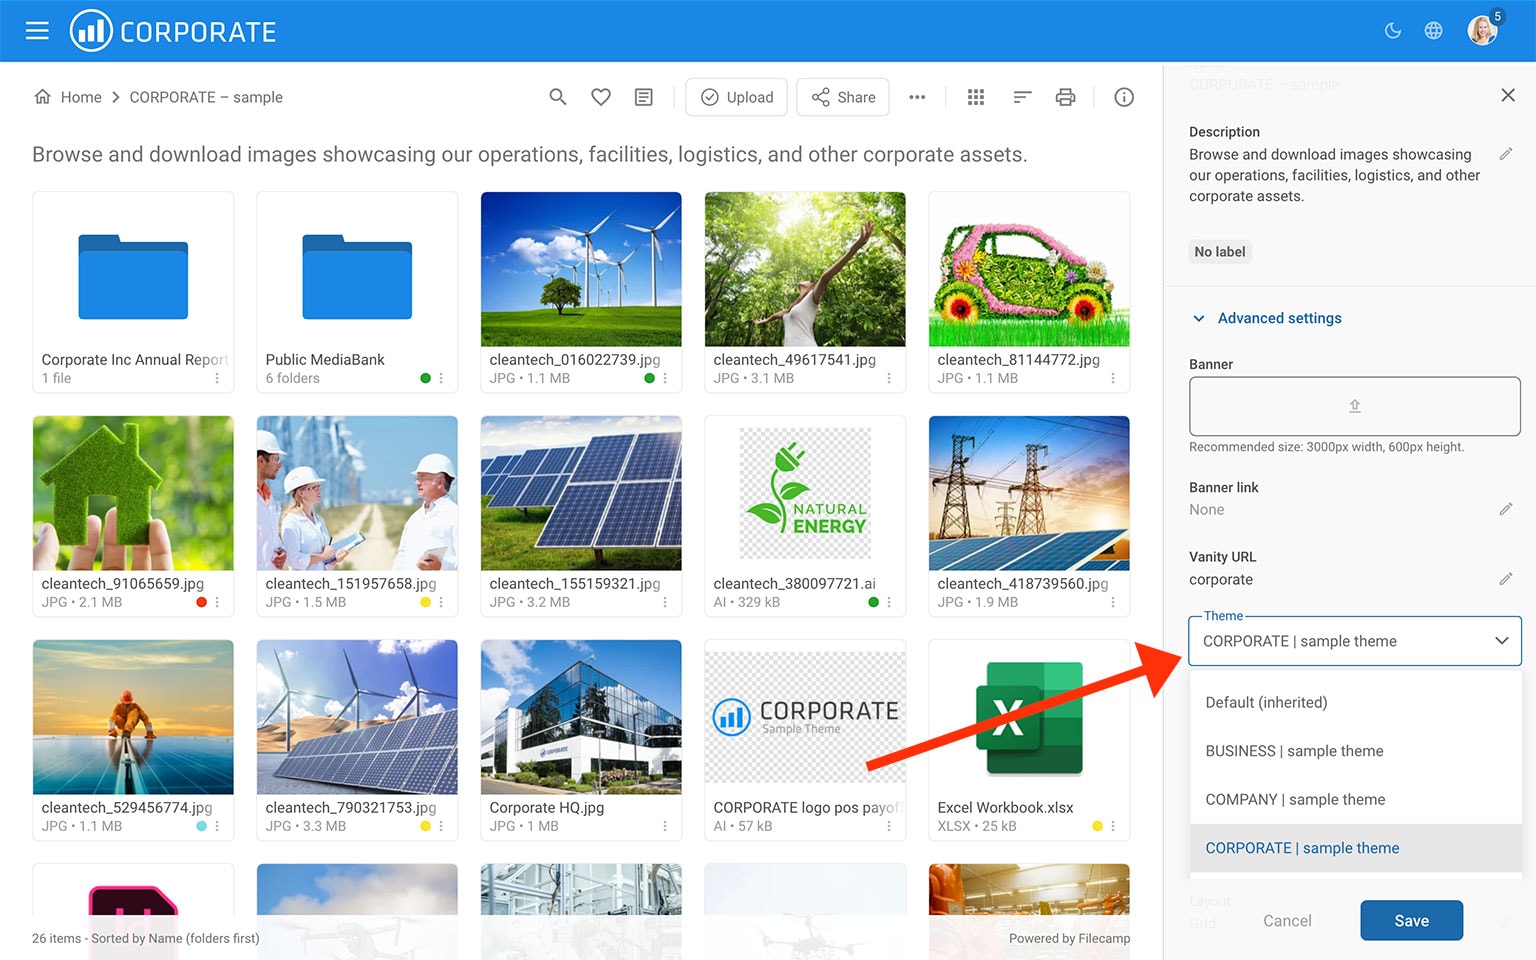Viewport: 1536px width, 960px height.
Task: Toggle the info panel icon
Action: point(1124,97)
